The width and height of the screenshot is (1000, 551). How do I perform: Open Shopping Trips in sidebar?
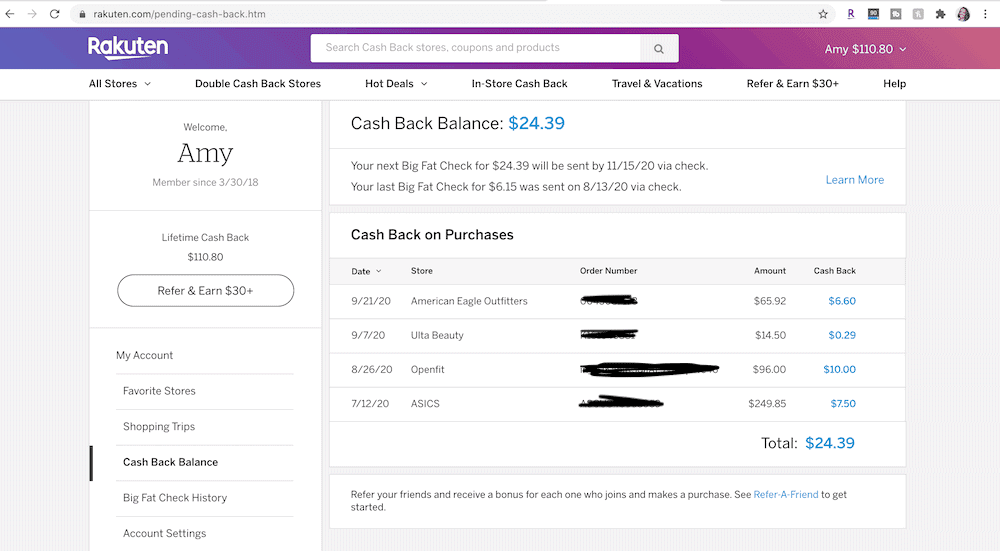pyautogui.click(x=159, y=427)
